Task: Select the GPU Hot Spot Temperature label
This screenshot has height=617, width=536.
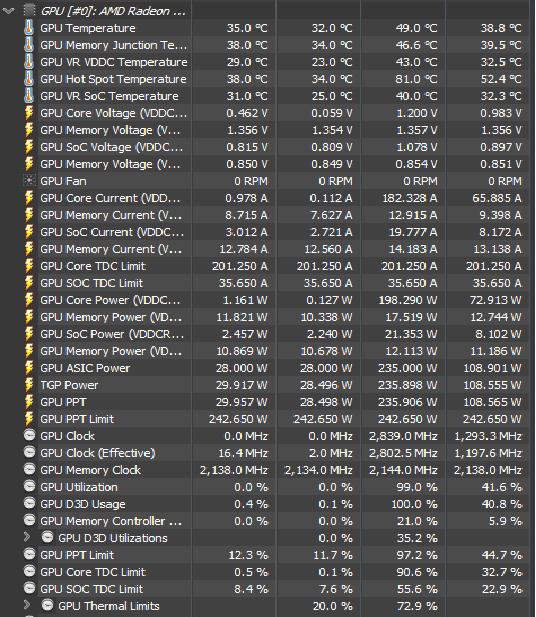Action: coord(113,79)
